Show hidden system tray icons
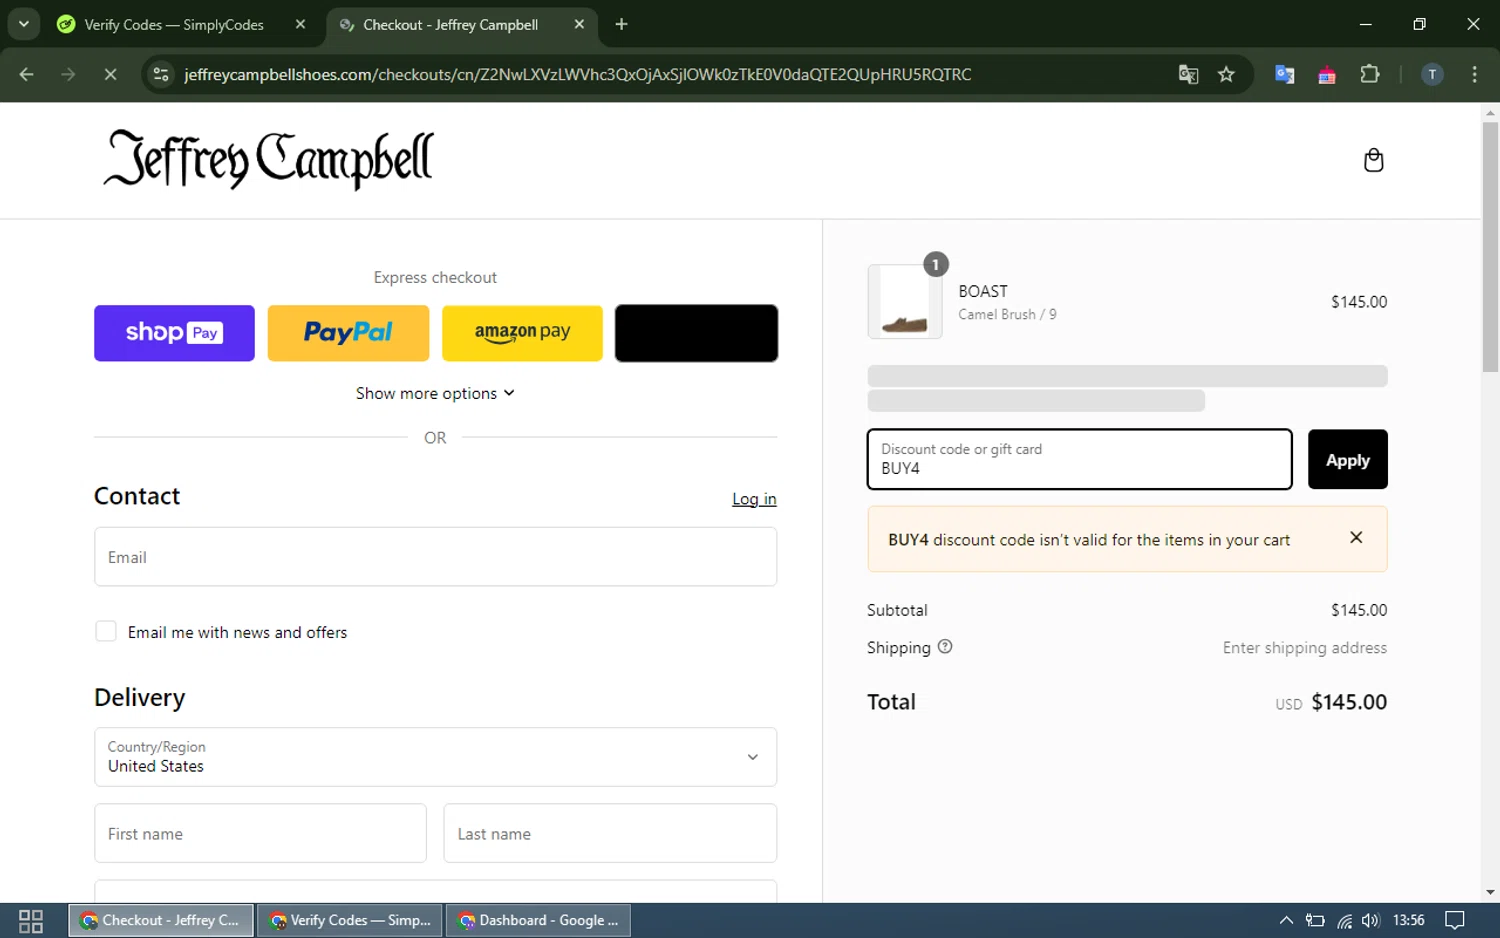 (1286, 921)
